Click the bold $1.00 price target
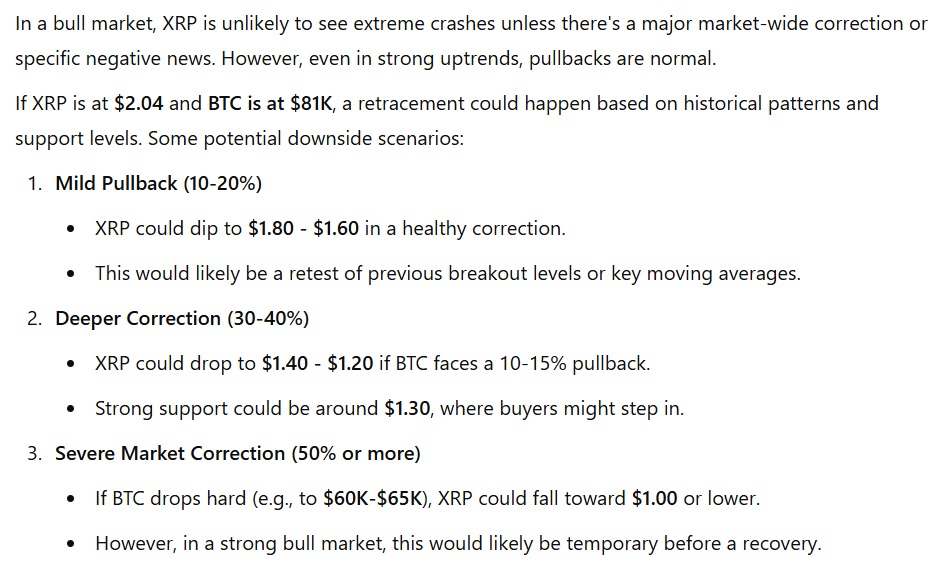The width and height of the screenshot is (936, 577). (x=654, y=498)
